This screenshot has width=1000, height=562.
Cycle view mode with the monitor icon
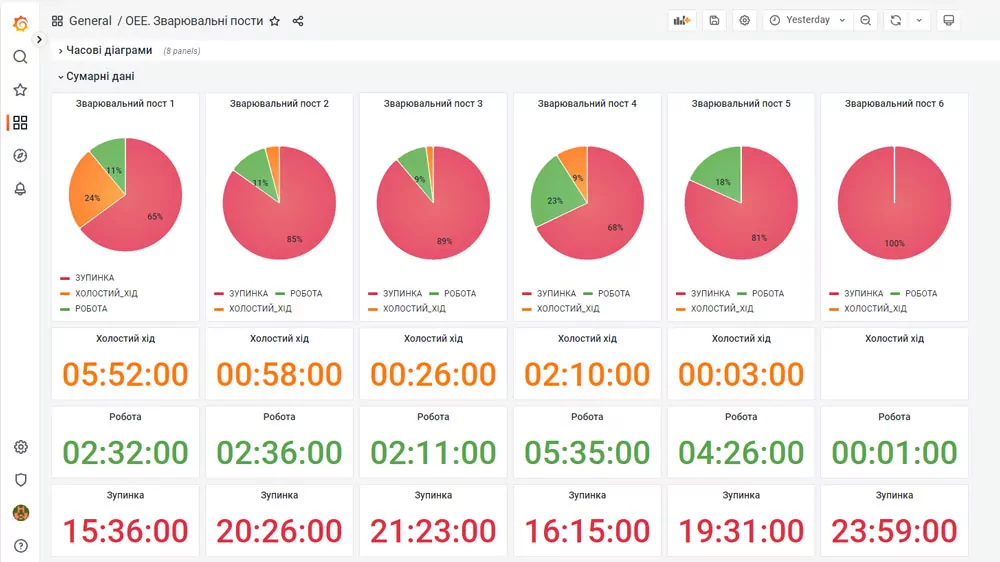click(x=948, y=20)
